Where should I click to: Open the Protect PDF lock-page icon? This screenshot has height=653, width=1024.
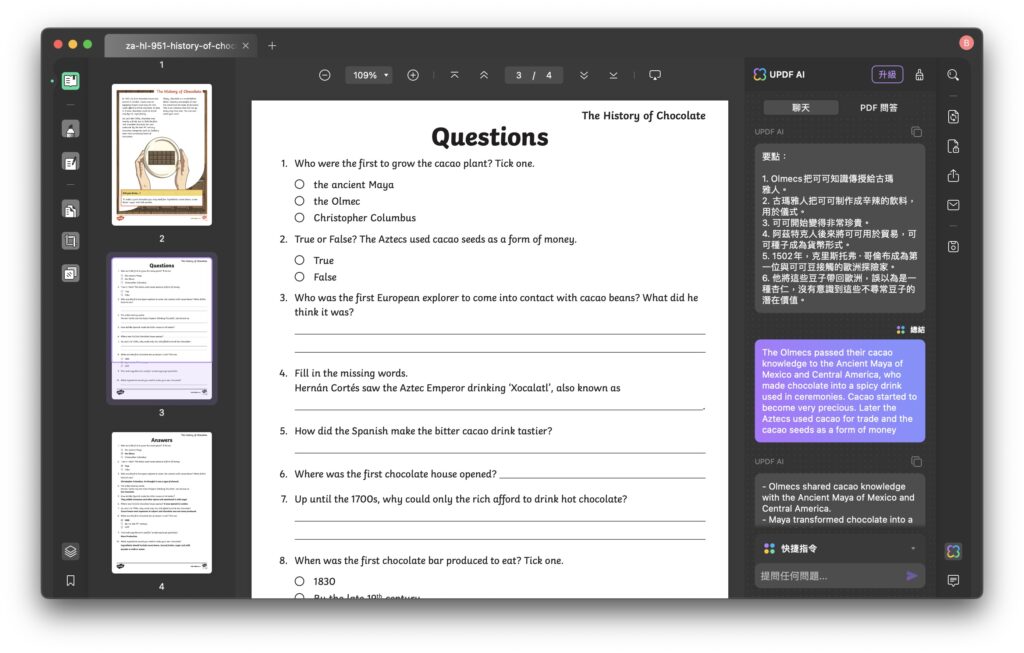click(953, 146)
